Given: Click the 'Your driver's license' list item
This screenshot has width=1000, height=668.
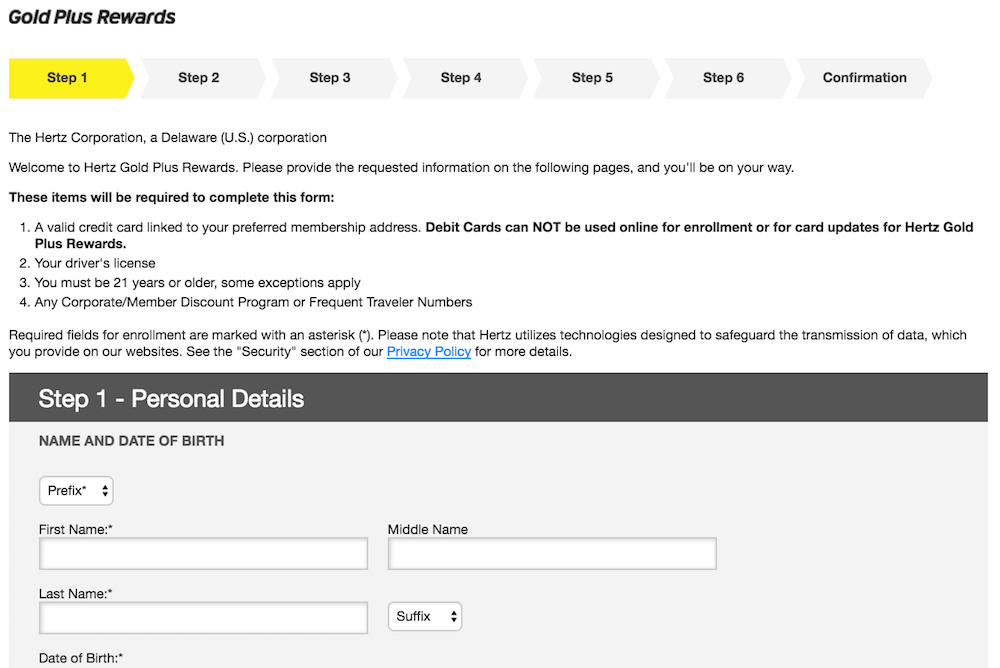Looking at the screenshot, I should tap(95, 263).
